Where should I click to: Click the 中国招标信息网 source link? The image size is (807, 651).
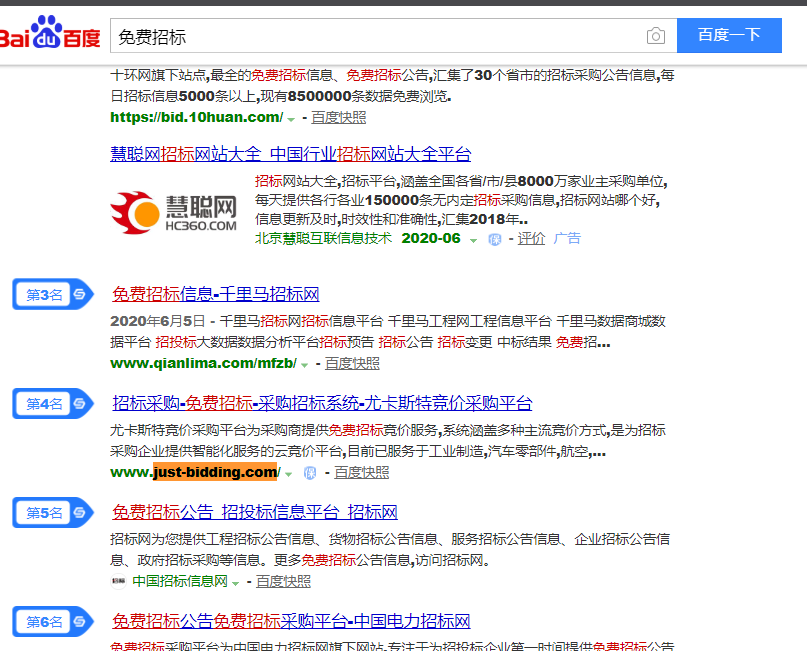pos(180,581)
